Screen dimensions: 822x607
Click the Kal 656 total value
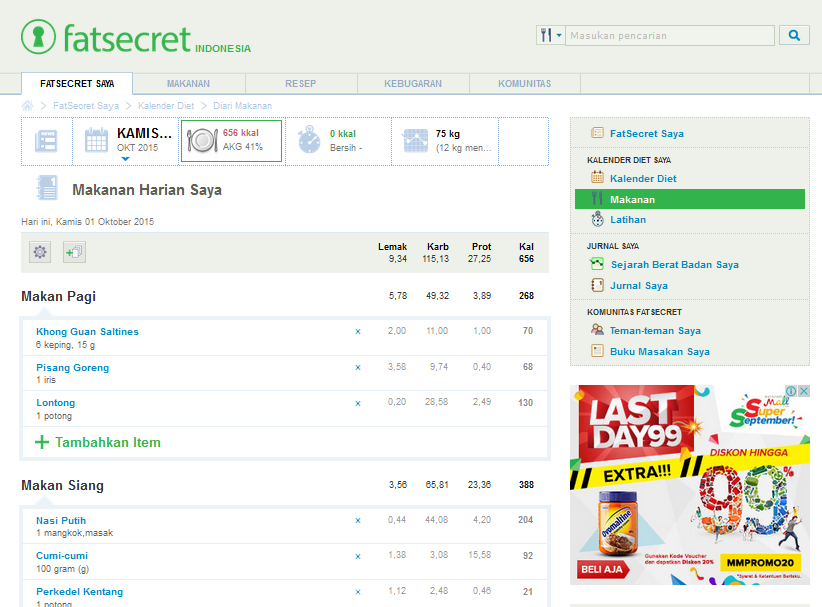(526, 259)
